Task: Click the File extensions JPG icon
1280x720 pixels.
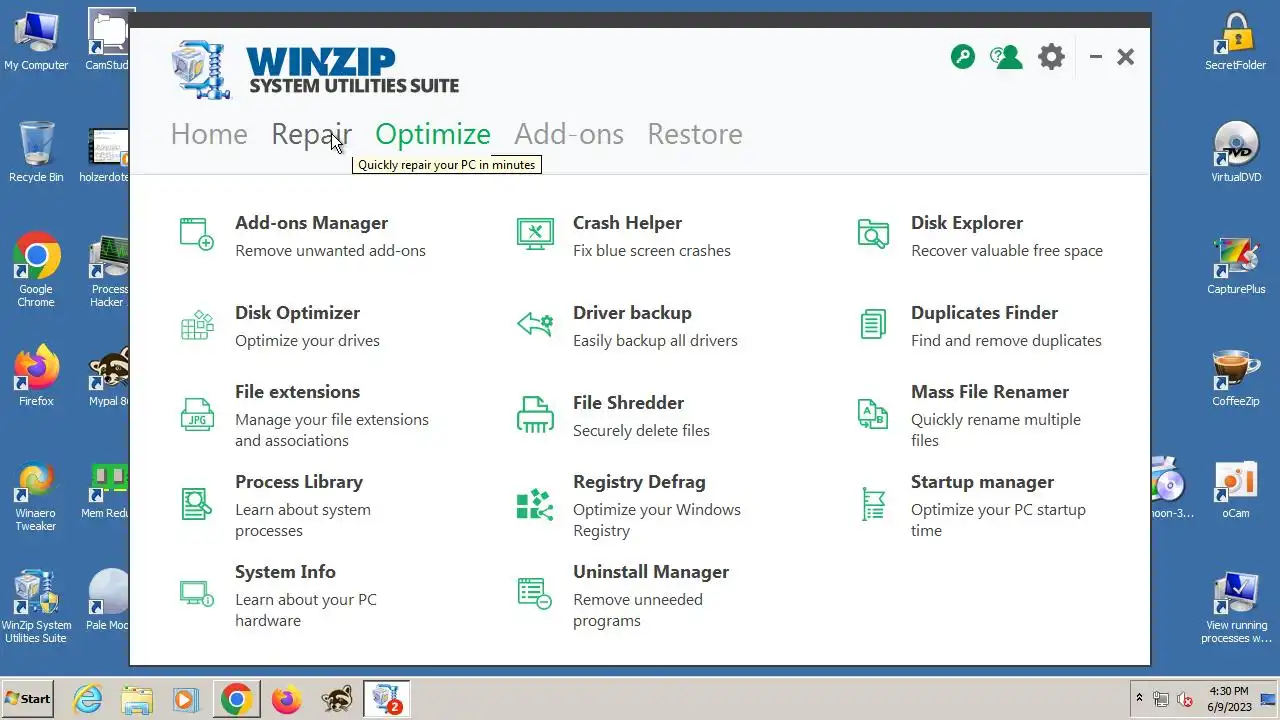Action: coord(197,414)
